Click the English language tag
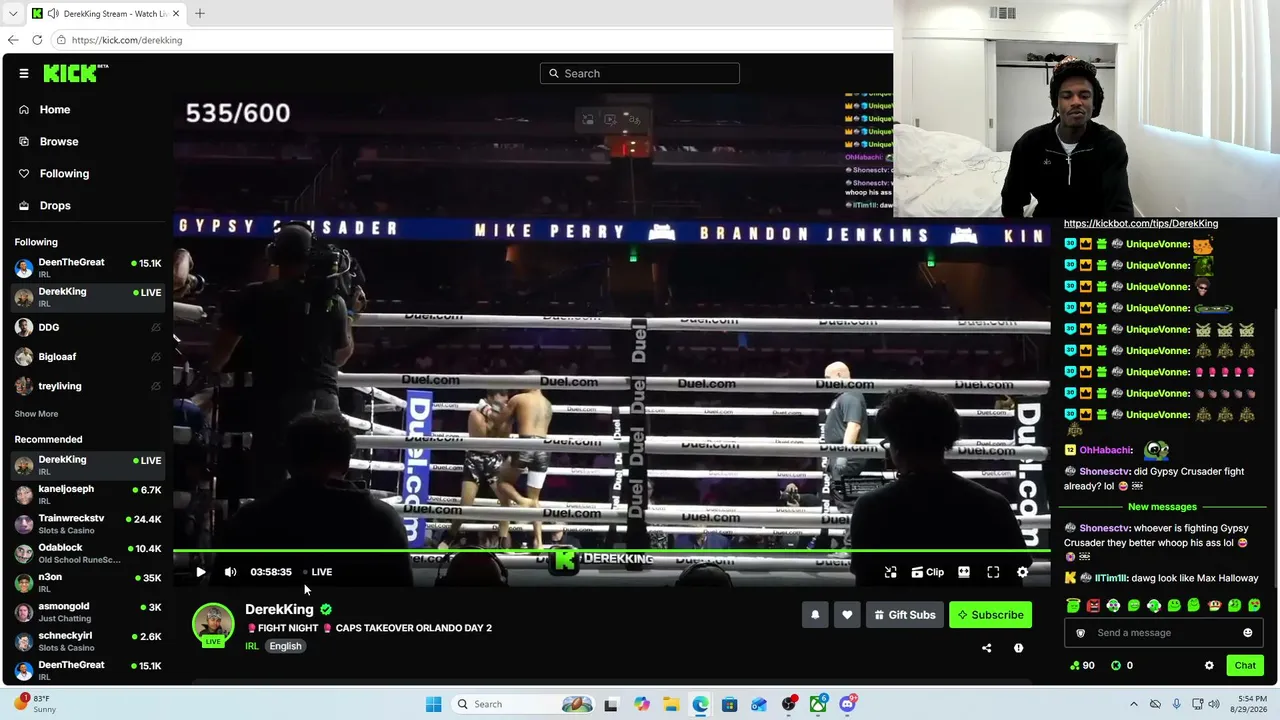This screenshot has width=1280, height=720. 285,646
